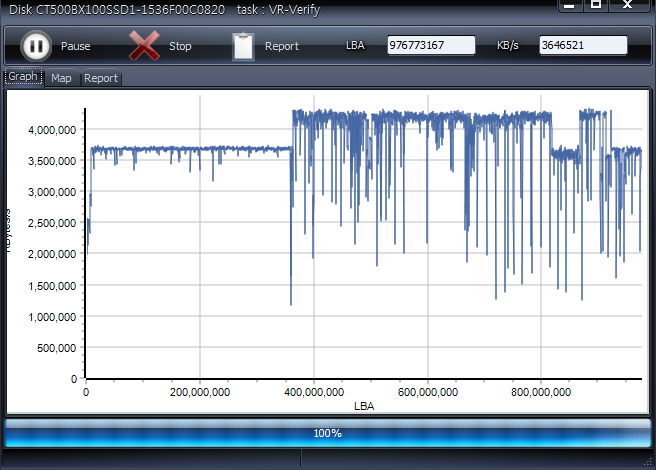
Task: Click the clipboard Report icon
Action: 243,46
